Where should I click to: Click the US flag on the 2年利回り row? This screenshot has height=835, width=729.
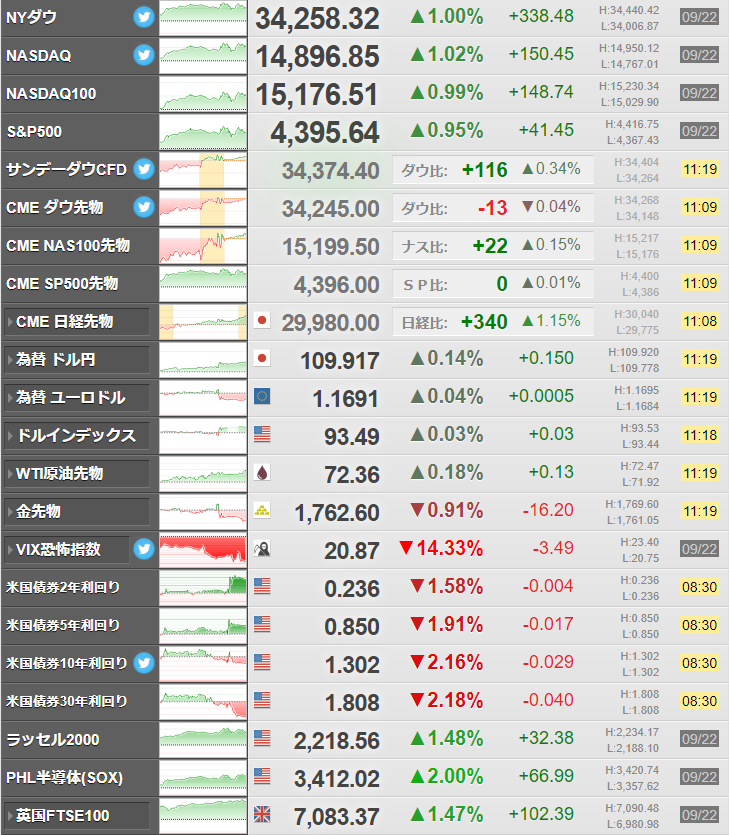pos(261,586)
